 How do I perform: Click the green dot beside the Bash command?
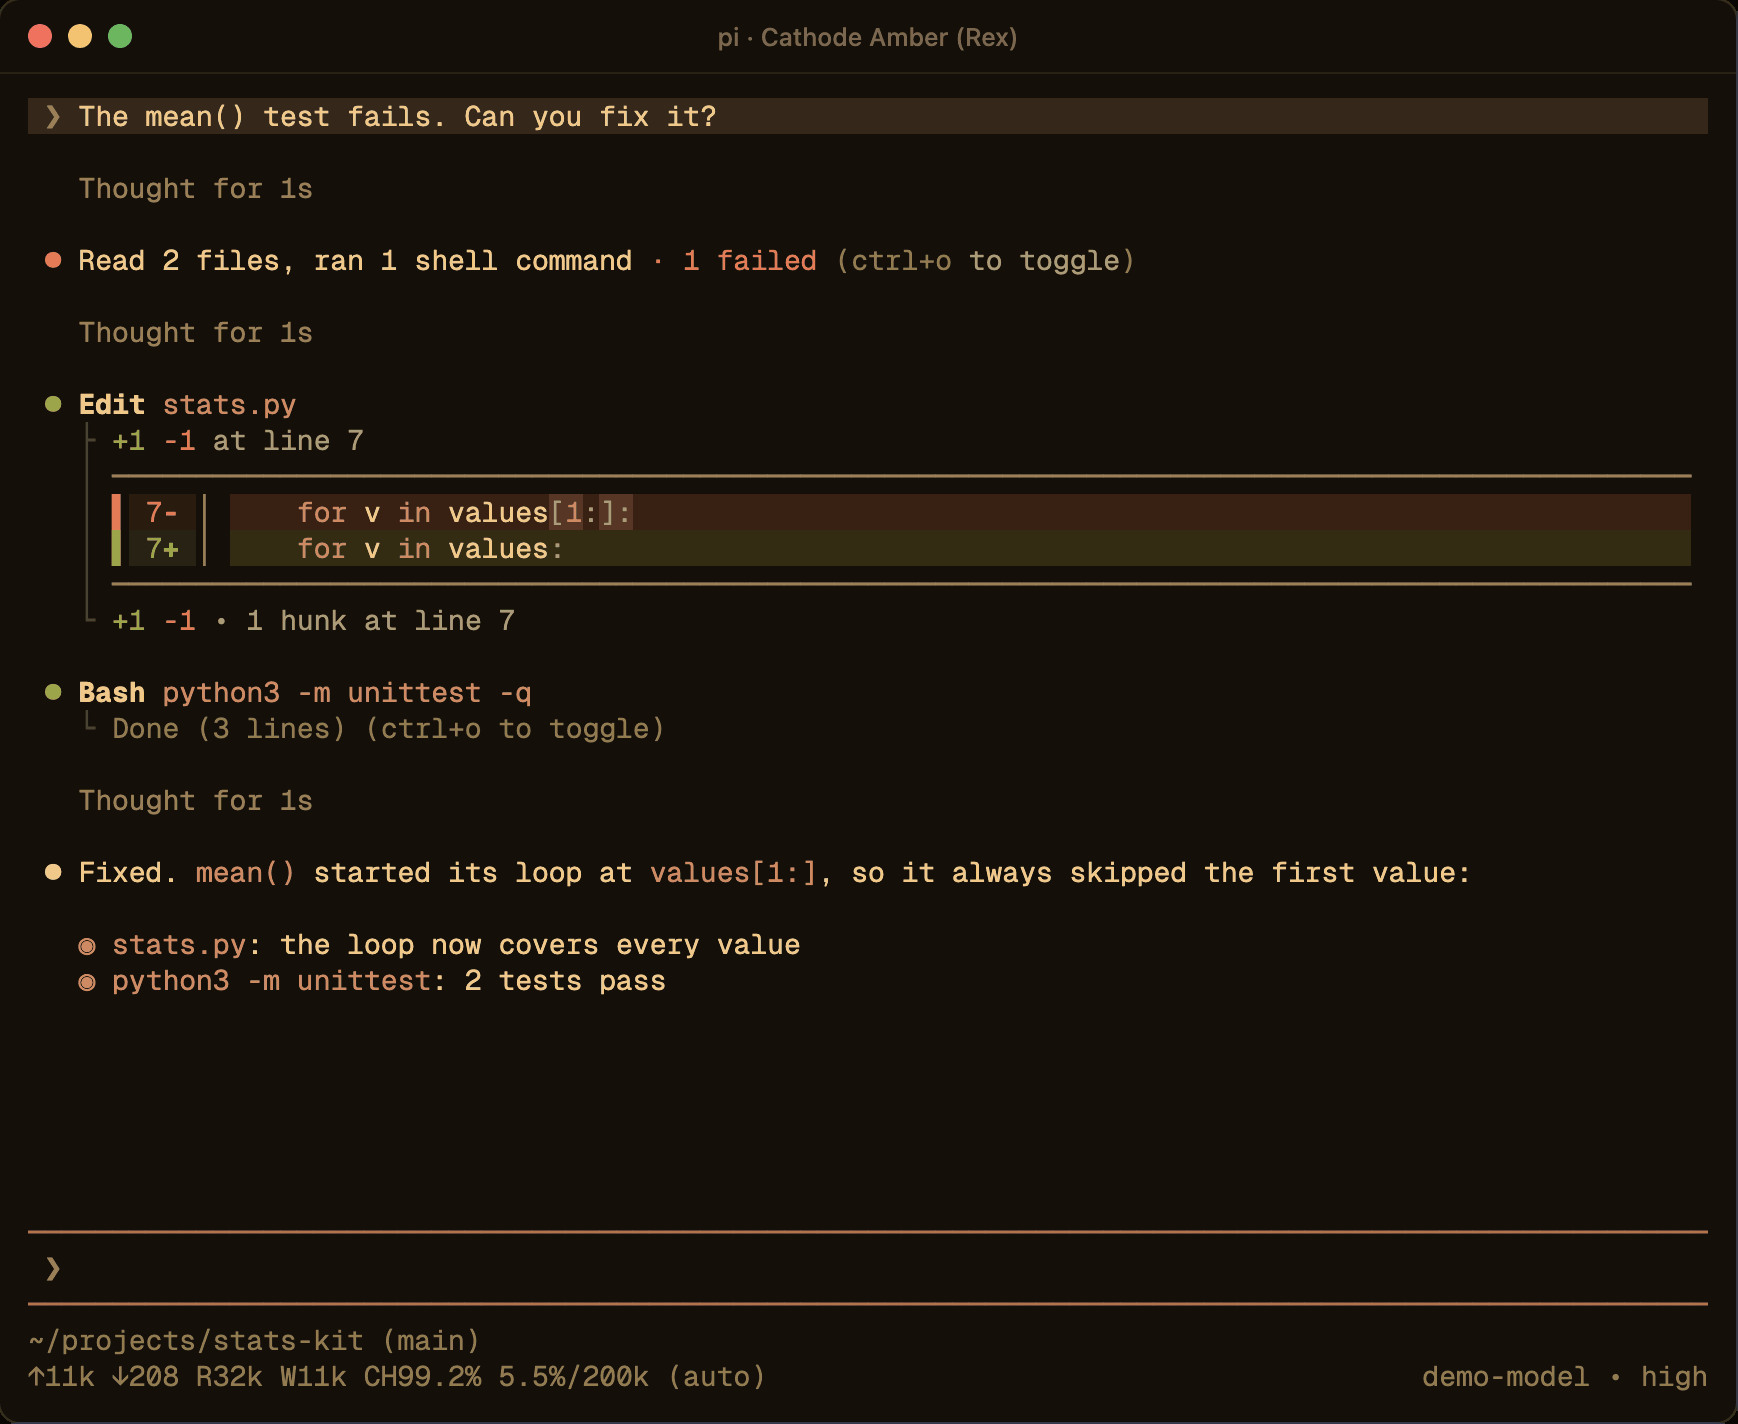coord(54,693)
